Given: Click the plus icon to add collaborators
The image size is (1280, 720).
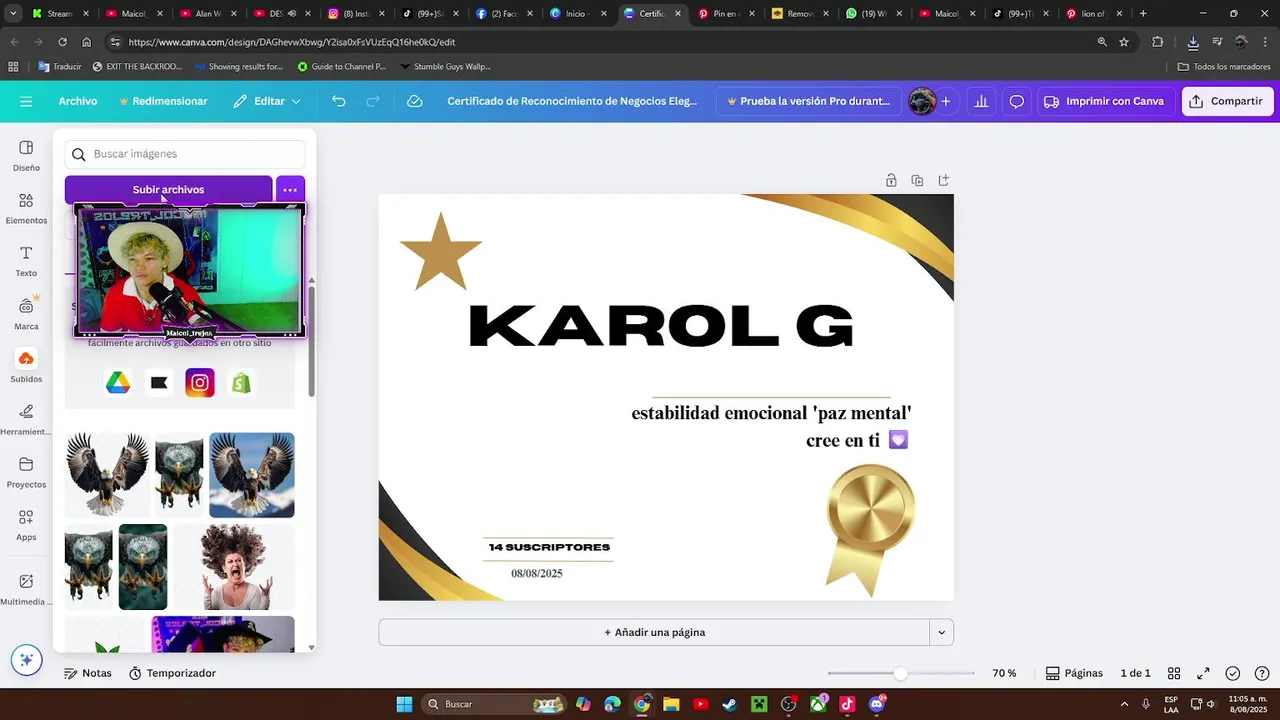Looking at the screenshot, I should coord(945,101).
